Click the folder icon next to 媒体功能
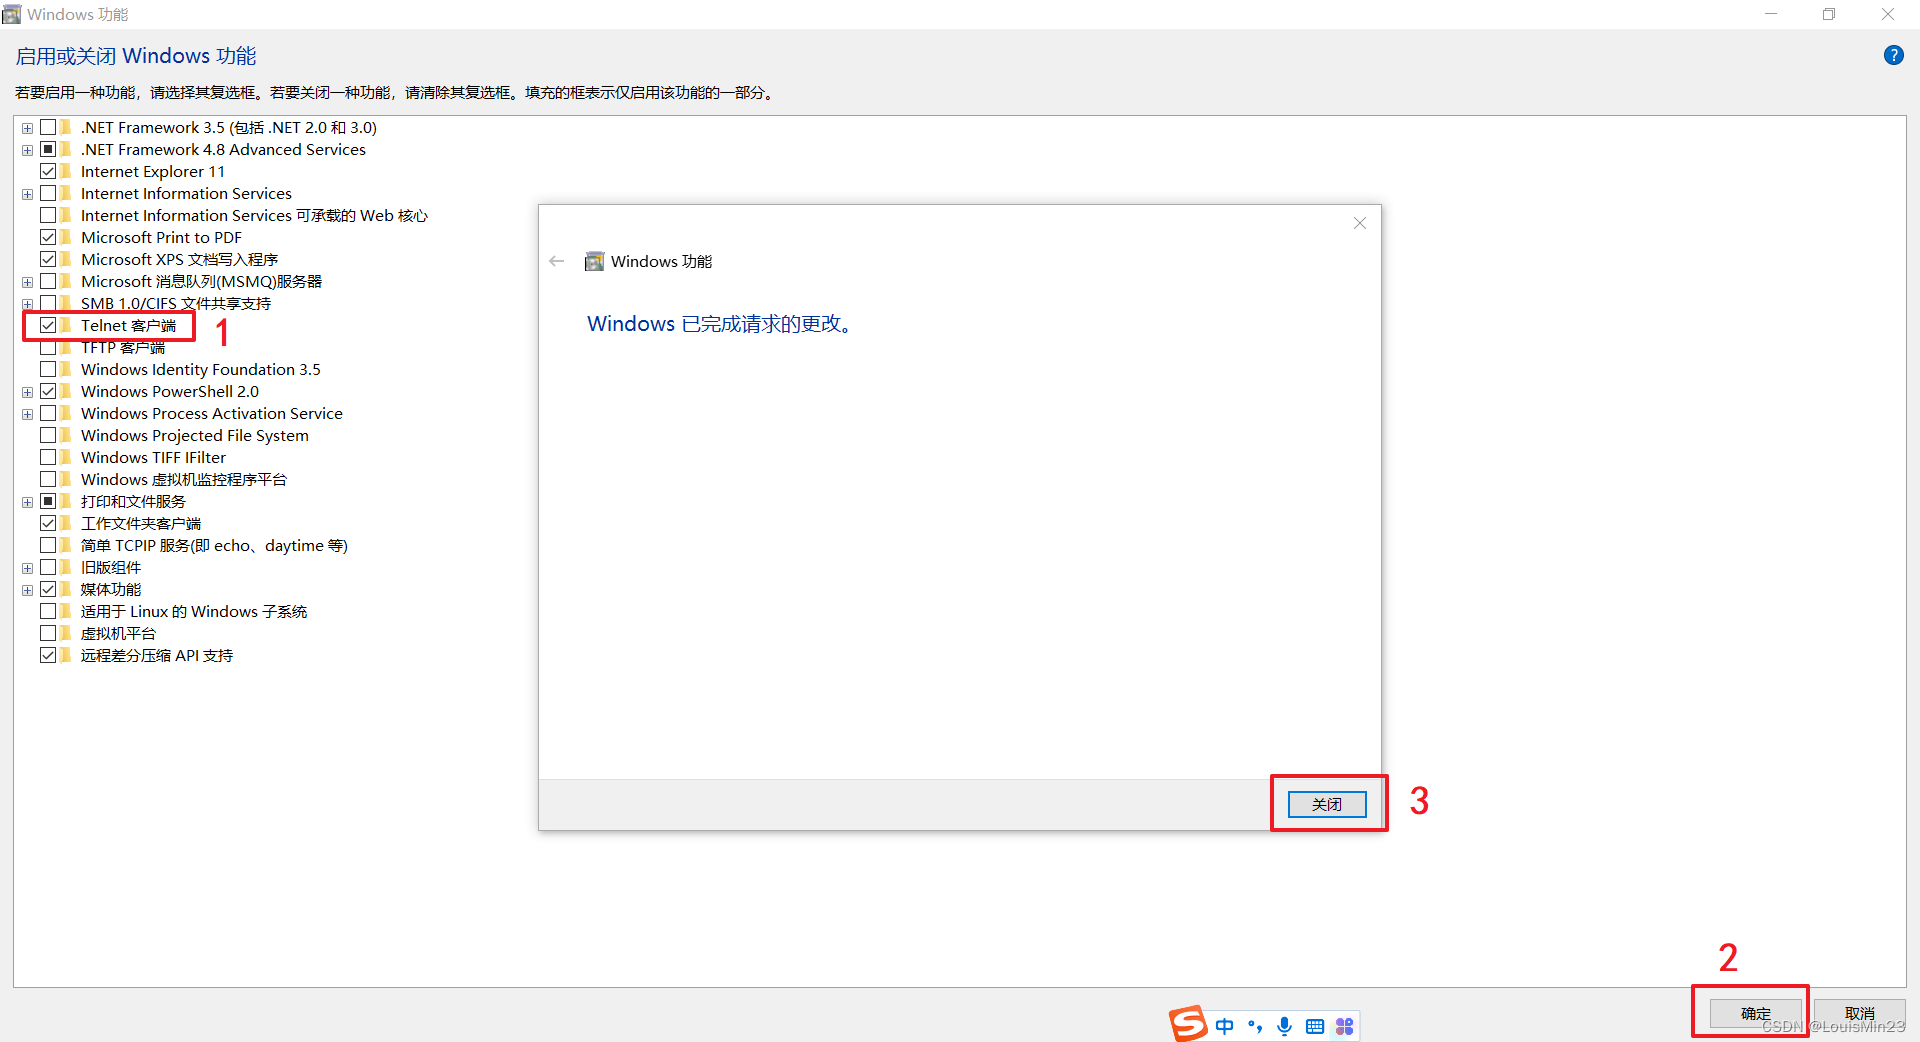1920x1042 pixels. click(x=66, y=589)
